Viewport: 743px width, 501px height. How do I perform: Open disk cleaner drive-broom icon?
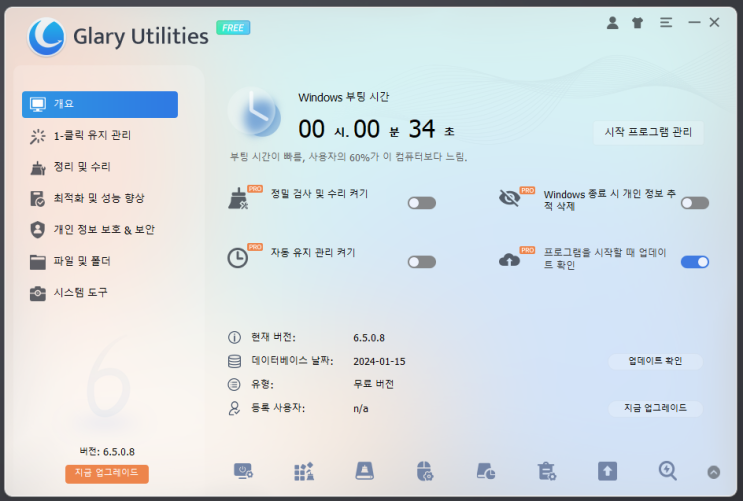364,472
